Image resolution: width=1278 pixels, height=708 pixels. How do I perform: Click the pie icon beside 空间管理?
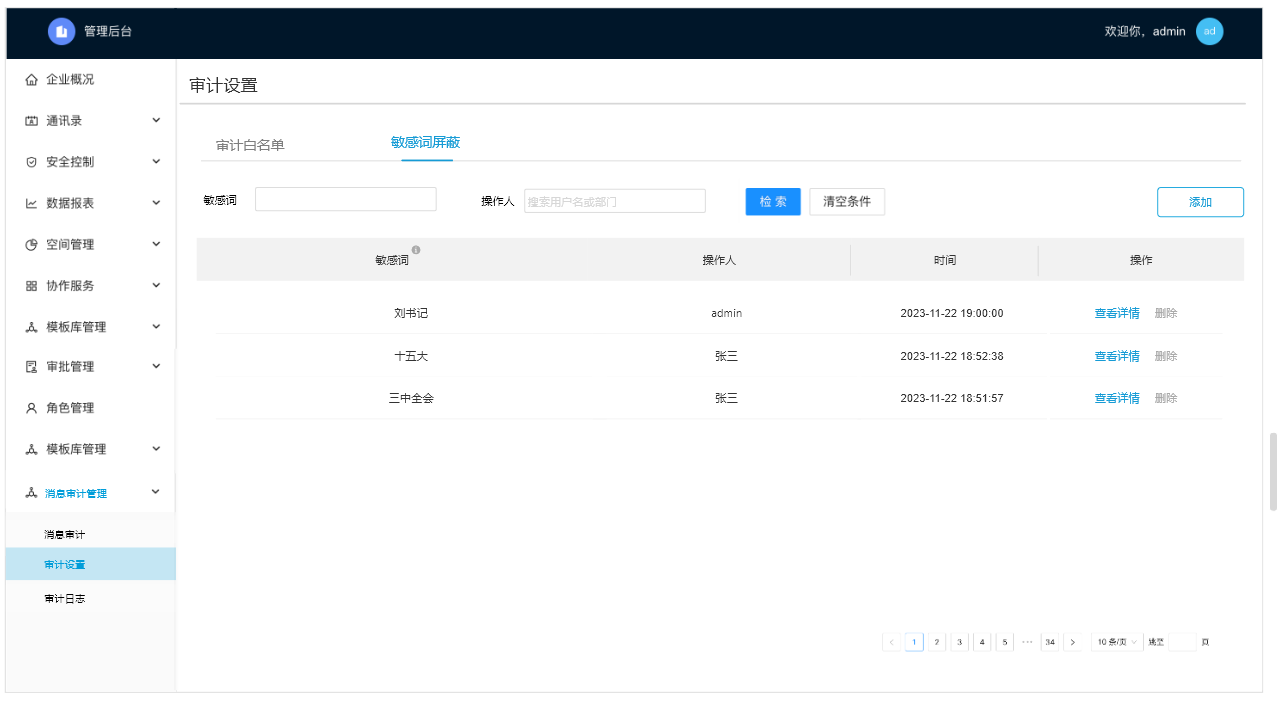coord(31,245)
